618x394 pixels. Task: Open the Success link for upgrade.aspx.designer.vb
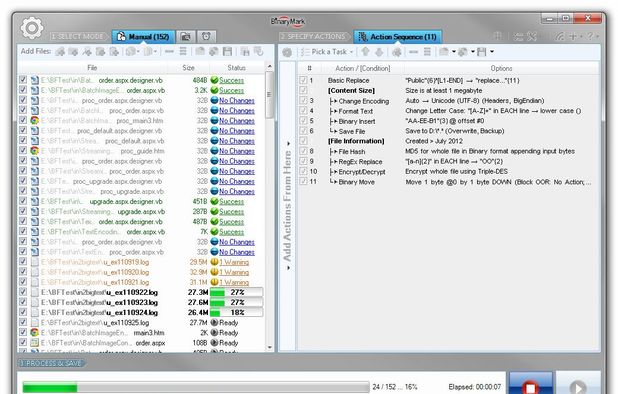click(231, 201)
